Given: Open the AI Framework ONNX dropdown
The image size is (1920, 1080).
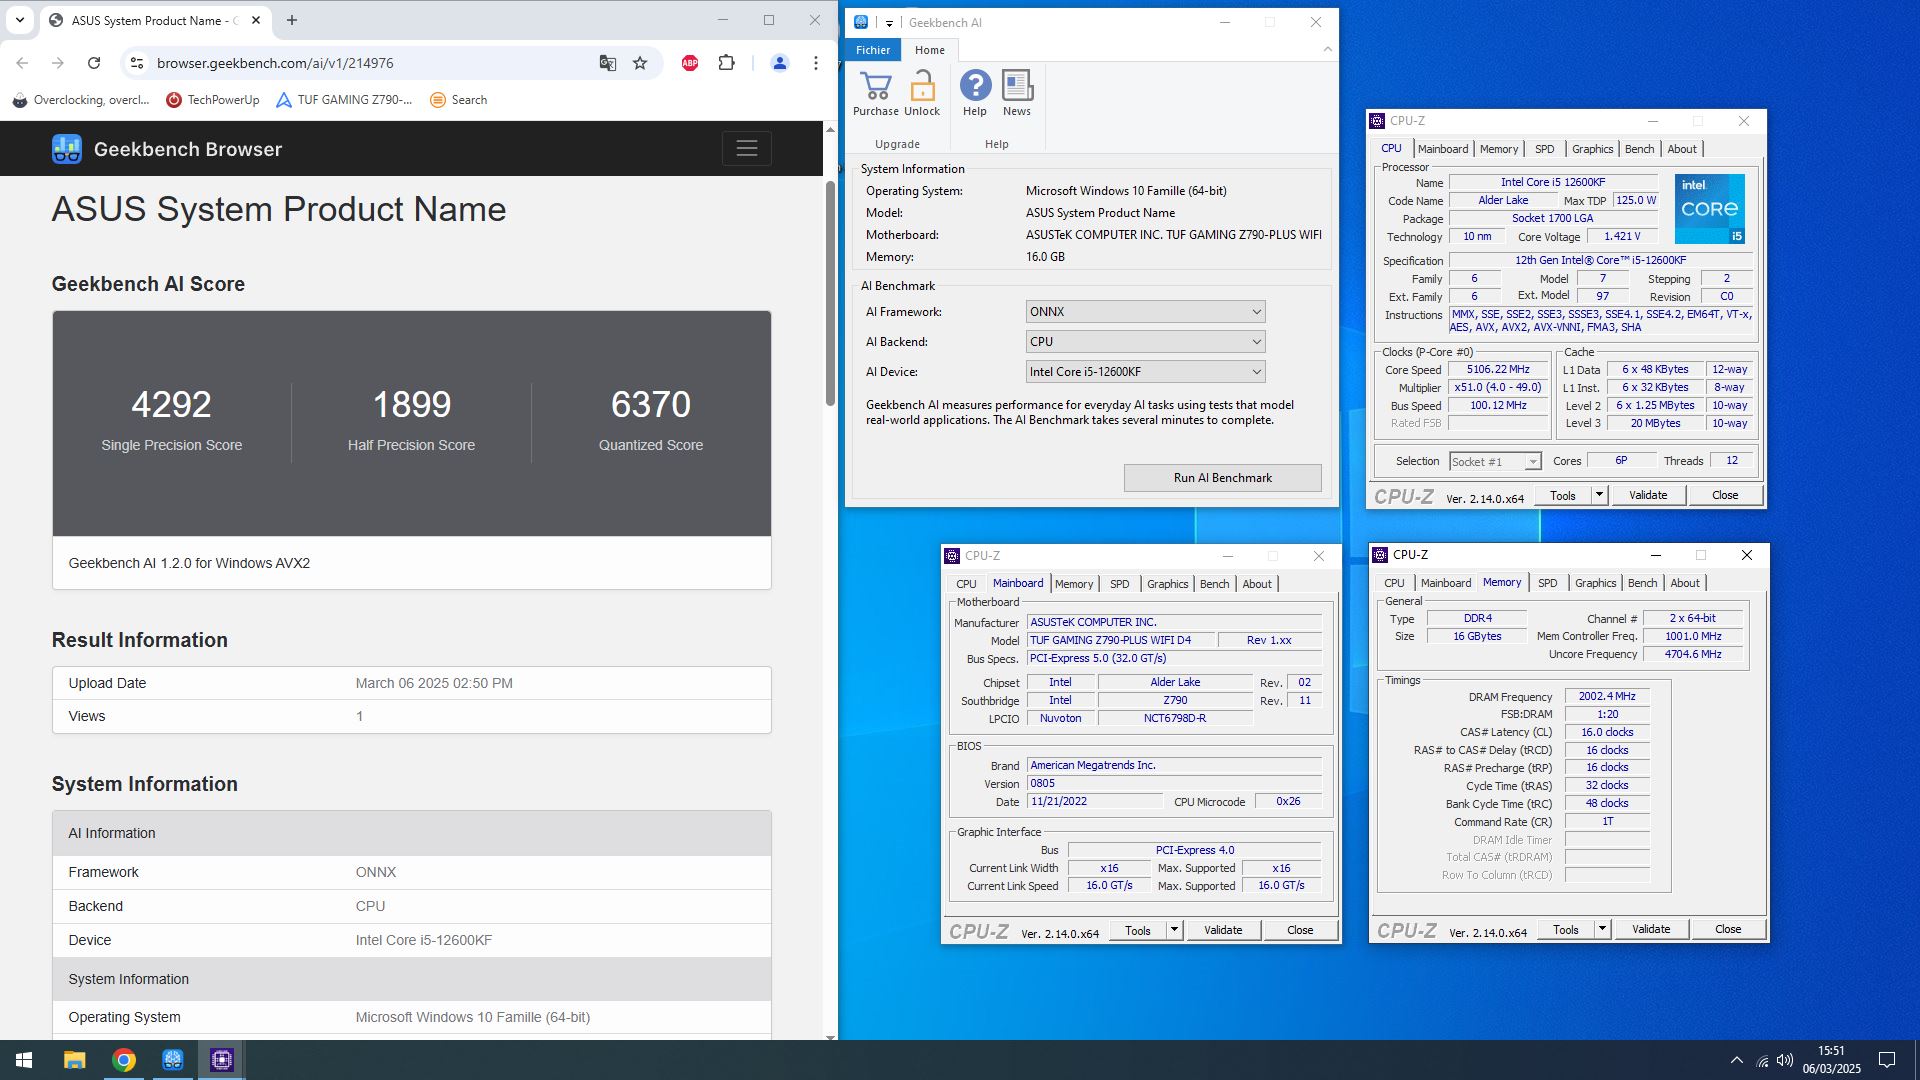Looking at the screenshot, I should (1145, 312).
